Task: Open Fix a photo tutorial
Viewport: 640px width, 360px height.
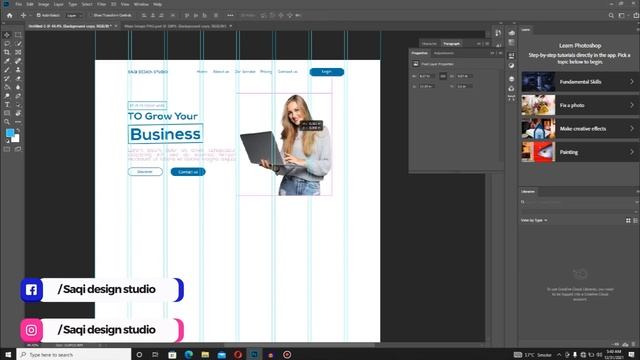Action: point(579,105)
